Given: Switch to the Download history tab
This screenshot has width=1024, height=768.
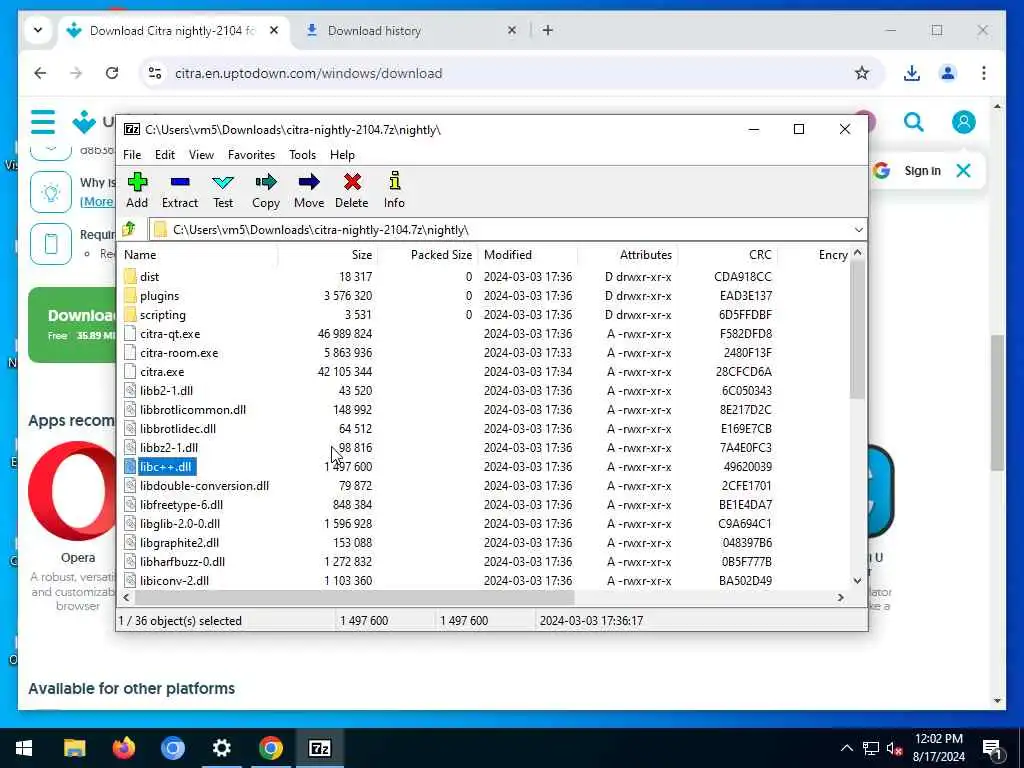Looking at the screenshot, I should (x=411, y=30).
